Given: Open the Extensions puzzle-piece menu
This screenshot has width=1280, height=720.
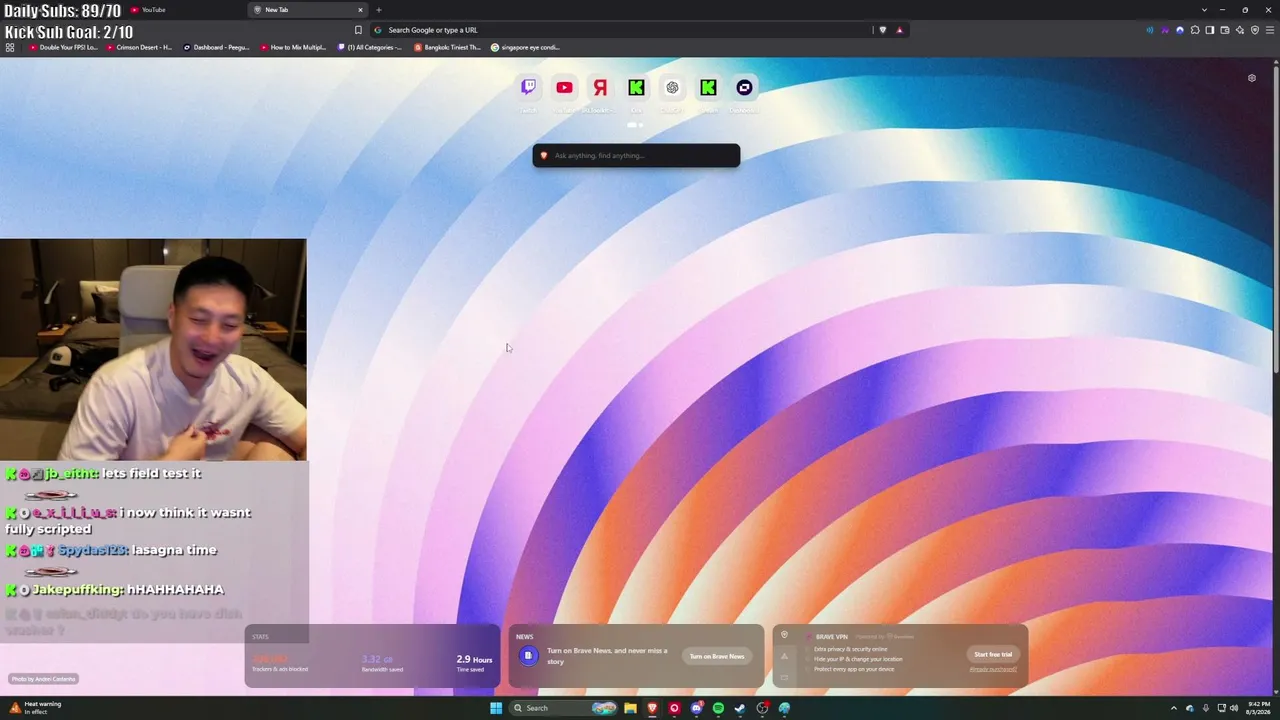Looking at the screenshot, I should [1195, 30].
